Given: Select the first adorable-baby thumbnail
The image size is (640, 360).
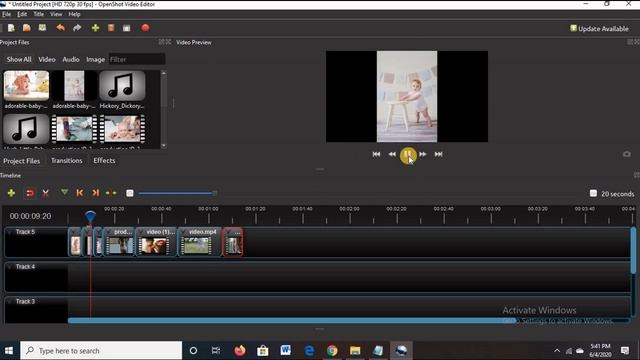Looking at the screenshot, I should (26, 86).
